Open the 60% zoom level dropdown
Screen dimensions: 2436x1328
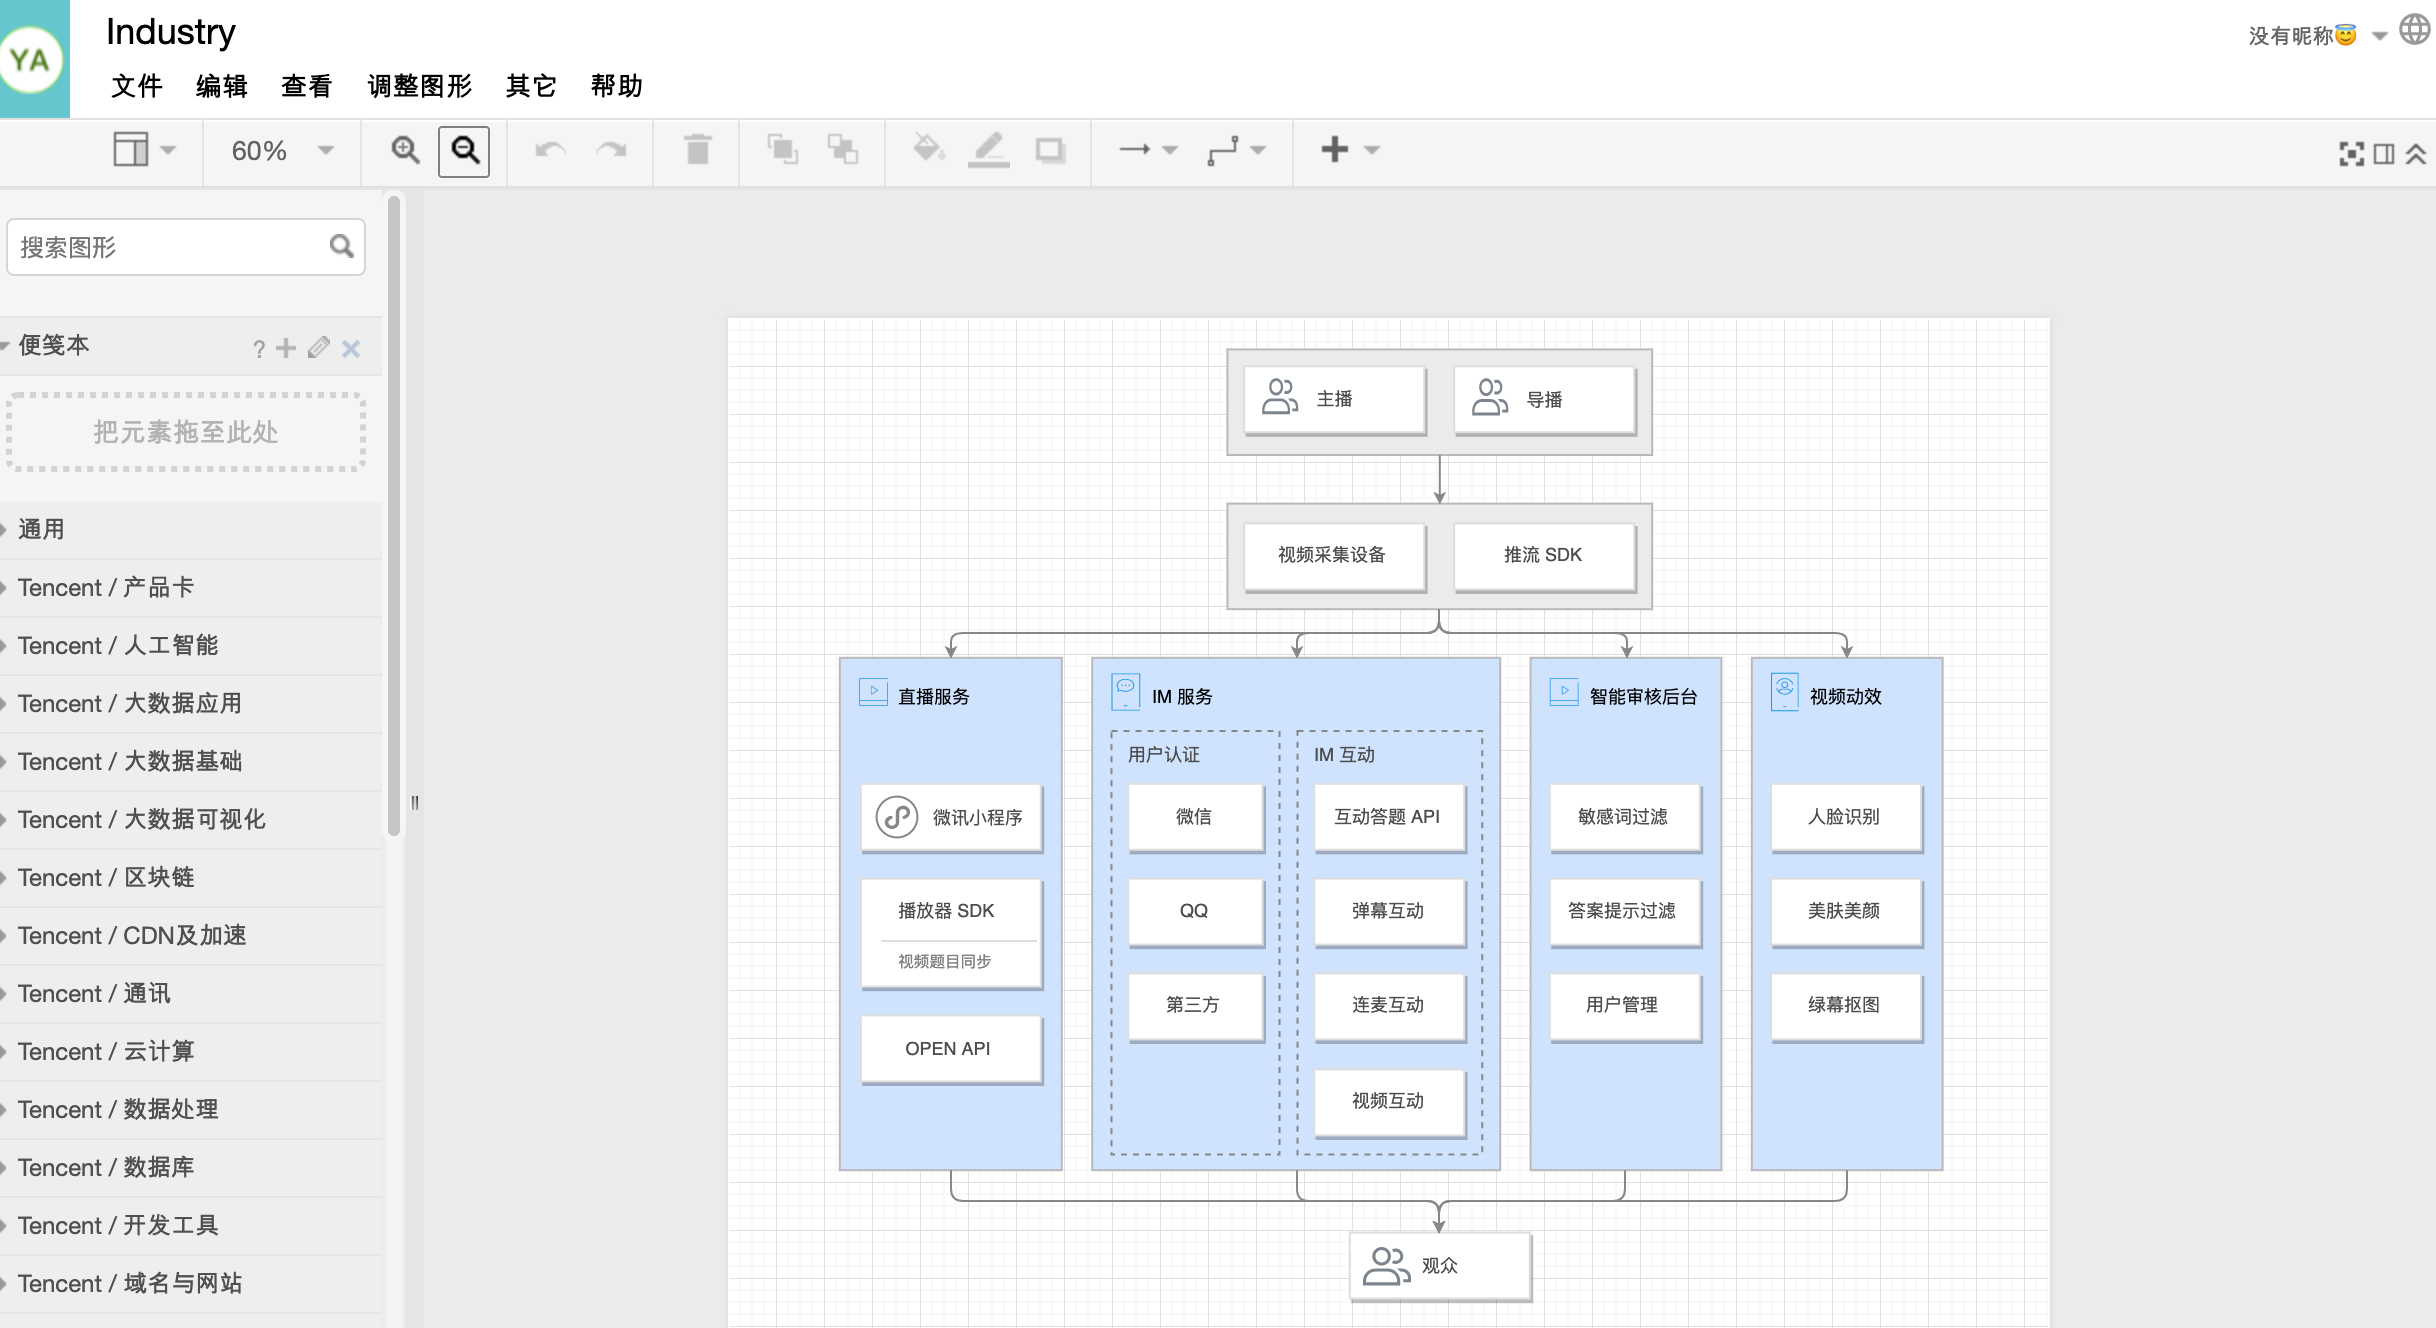[282, 151]
